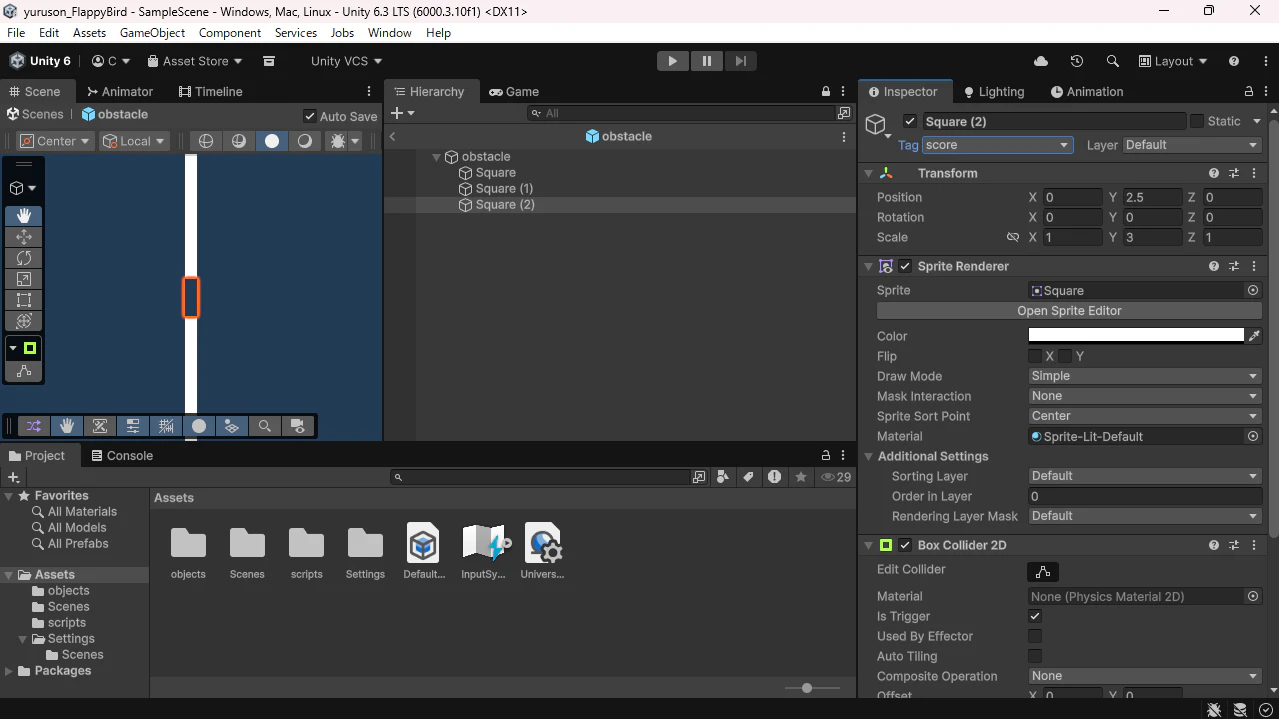Toggle the Auto Save checkbox
The image size is (1279, 719).
point(310,116)
